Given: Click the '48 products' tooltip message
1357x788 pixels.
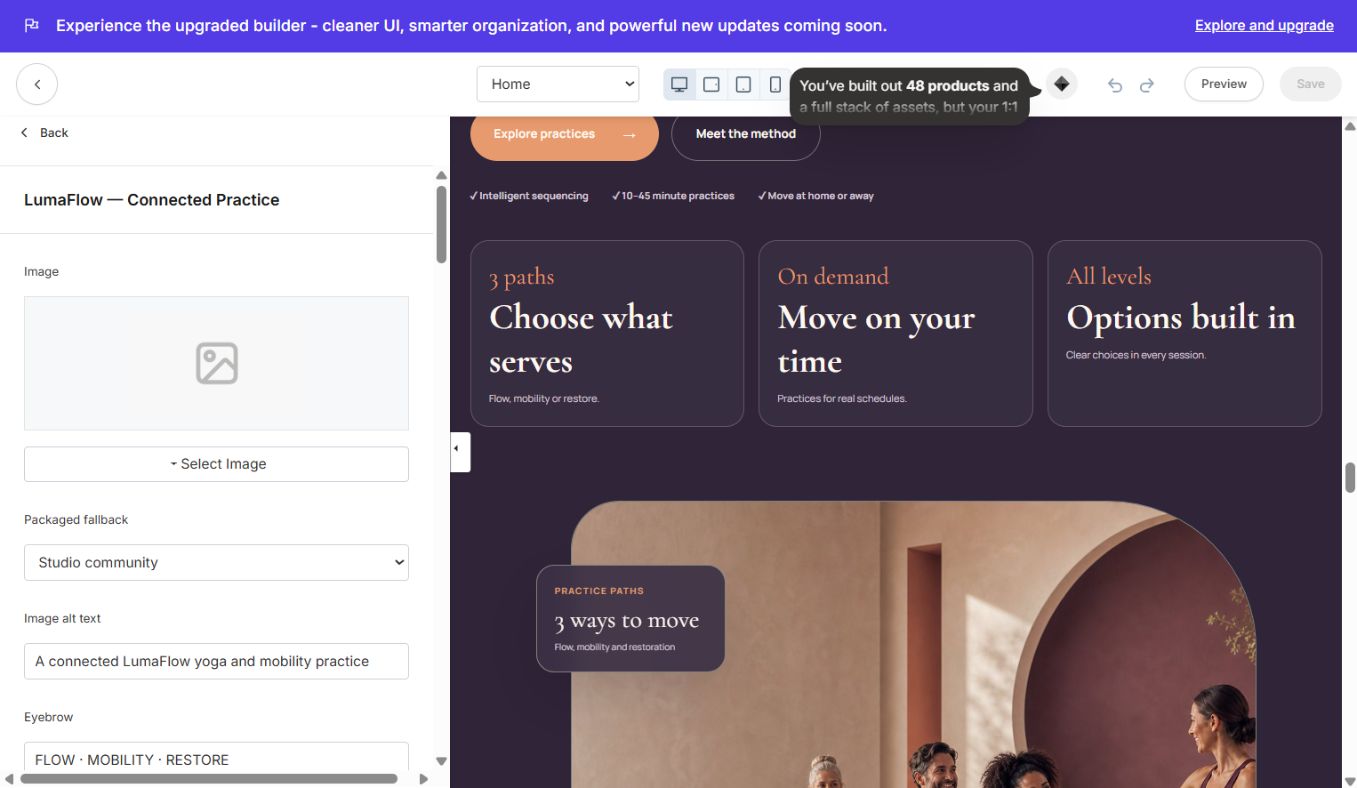Looking at the screenshot, I should [x=909, y=96].
